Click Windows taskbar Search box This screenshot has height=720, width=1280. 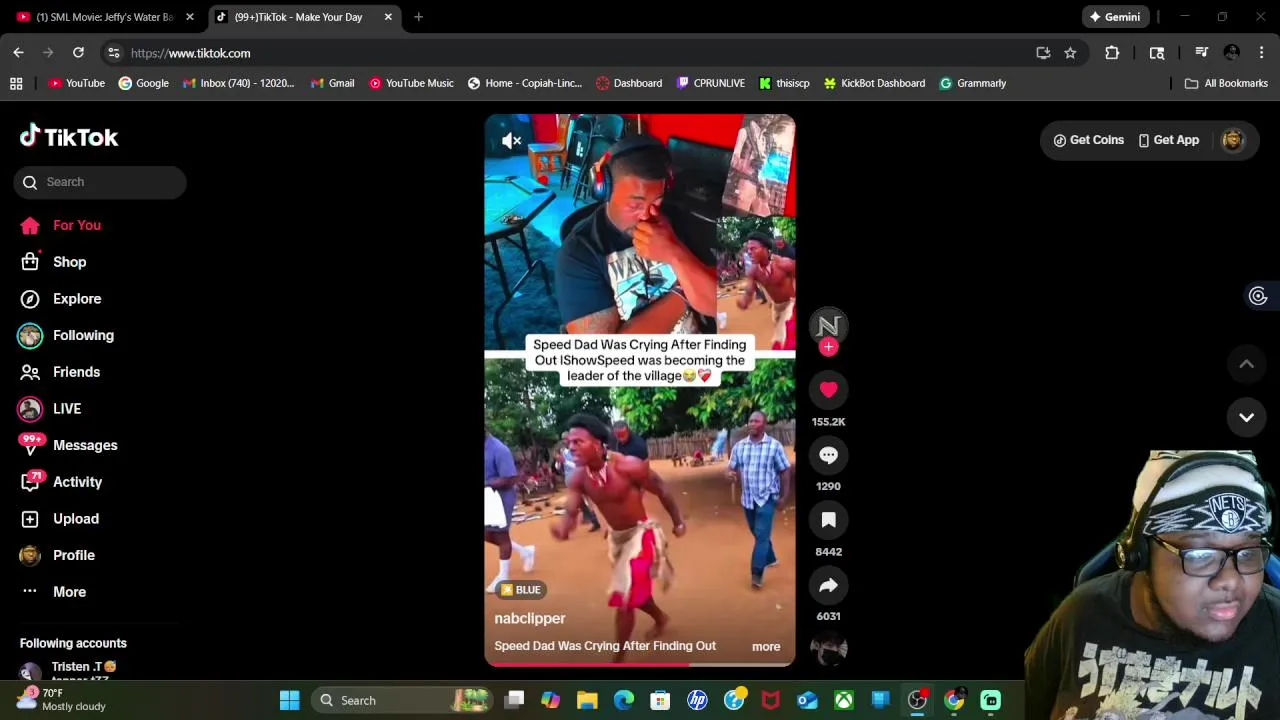400,700
